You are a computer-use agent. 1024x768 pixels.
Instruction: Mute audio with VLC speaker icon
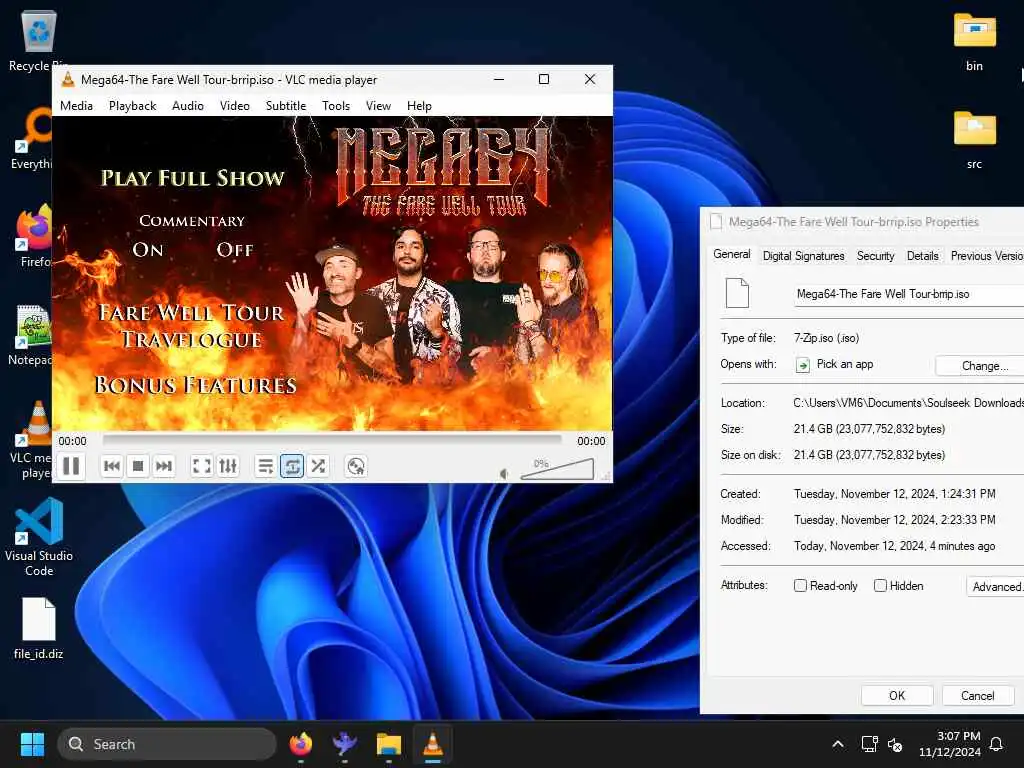point(504,473)
